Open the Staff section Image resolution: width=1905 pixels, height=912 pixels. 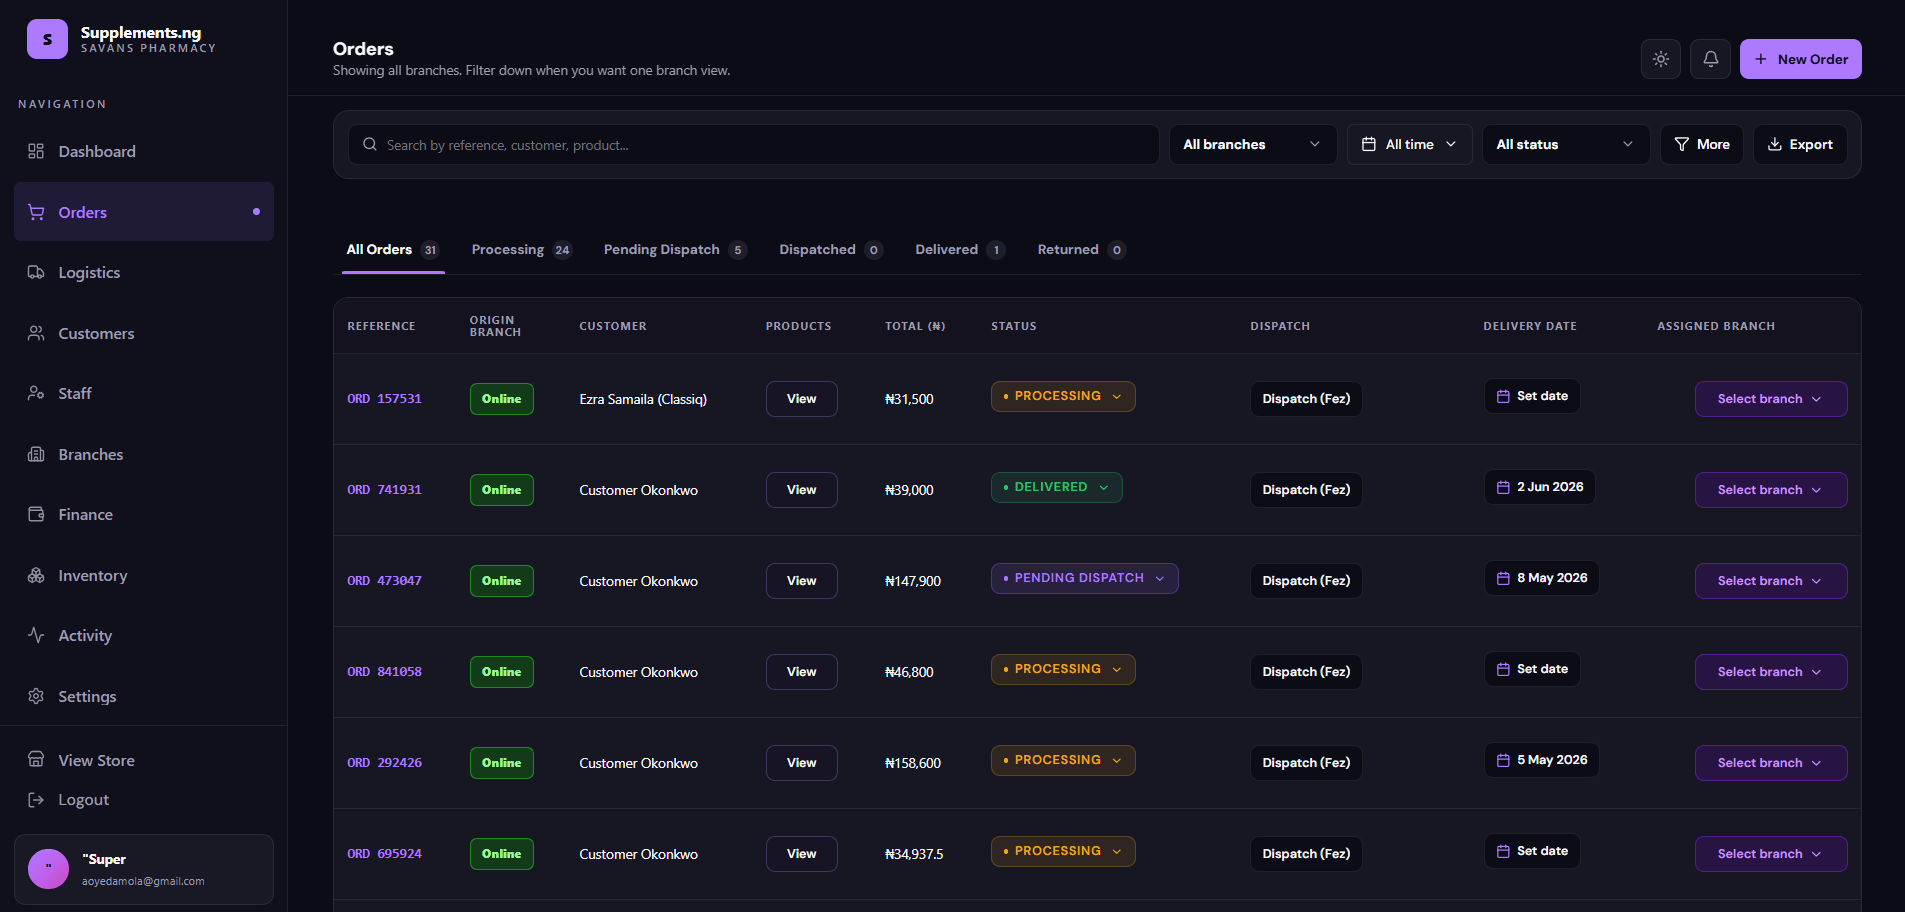point(75,393)
